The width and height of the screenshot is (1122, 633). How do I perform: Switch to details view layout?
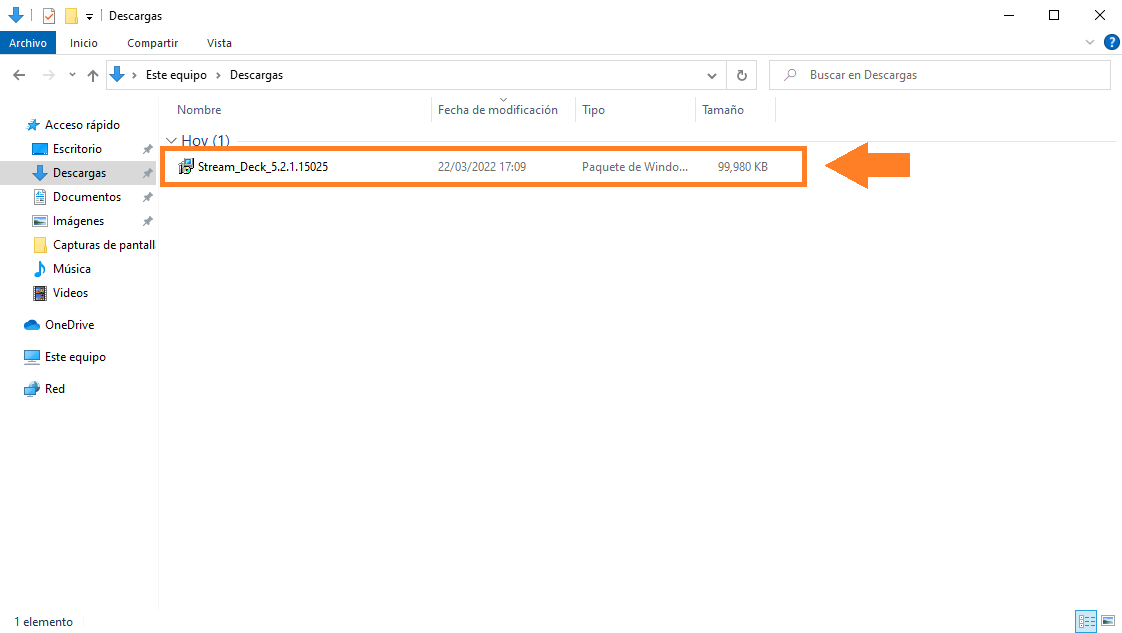[x=1086, y=621]
